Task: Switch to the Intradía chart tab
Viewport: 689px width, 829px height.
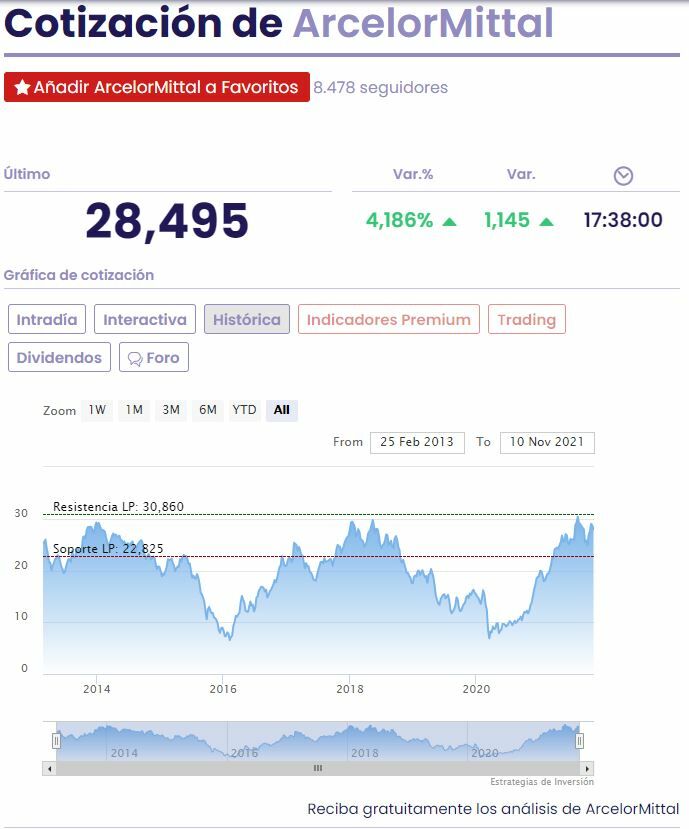Action: pos(47,319)
